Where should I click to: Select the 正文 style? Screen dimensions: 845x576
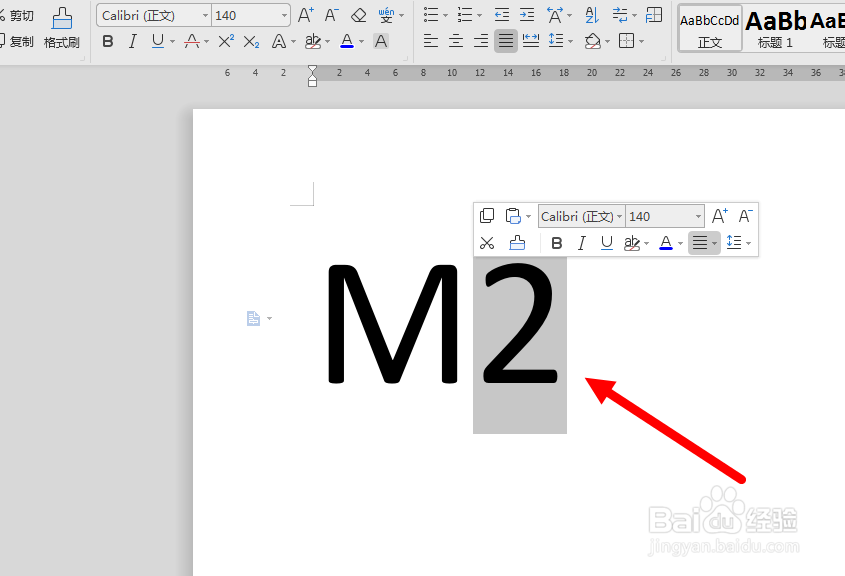click(x=710, y=29)
